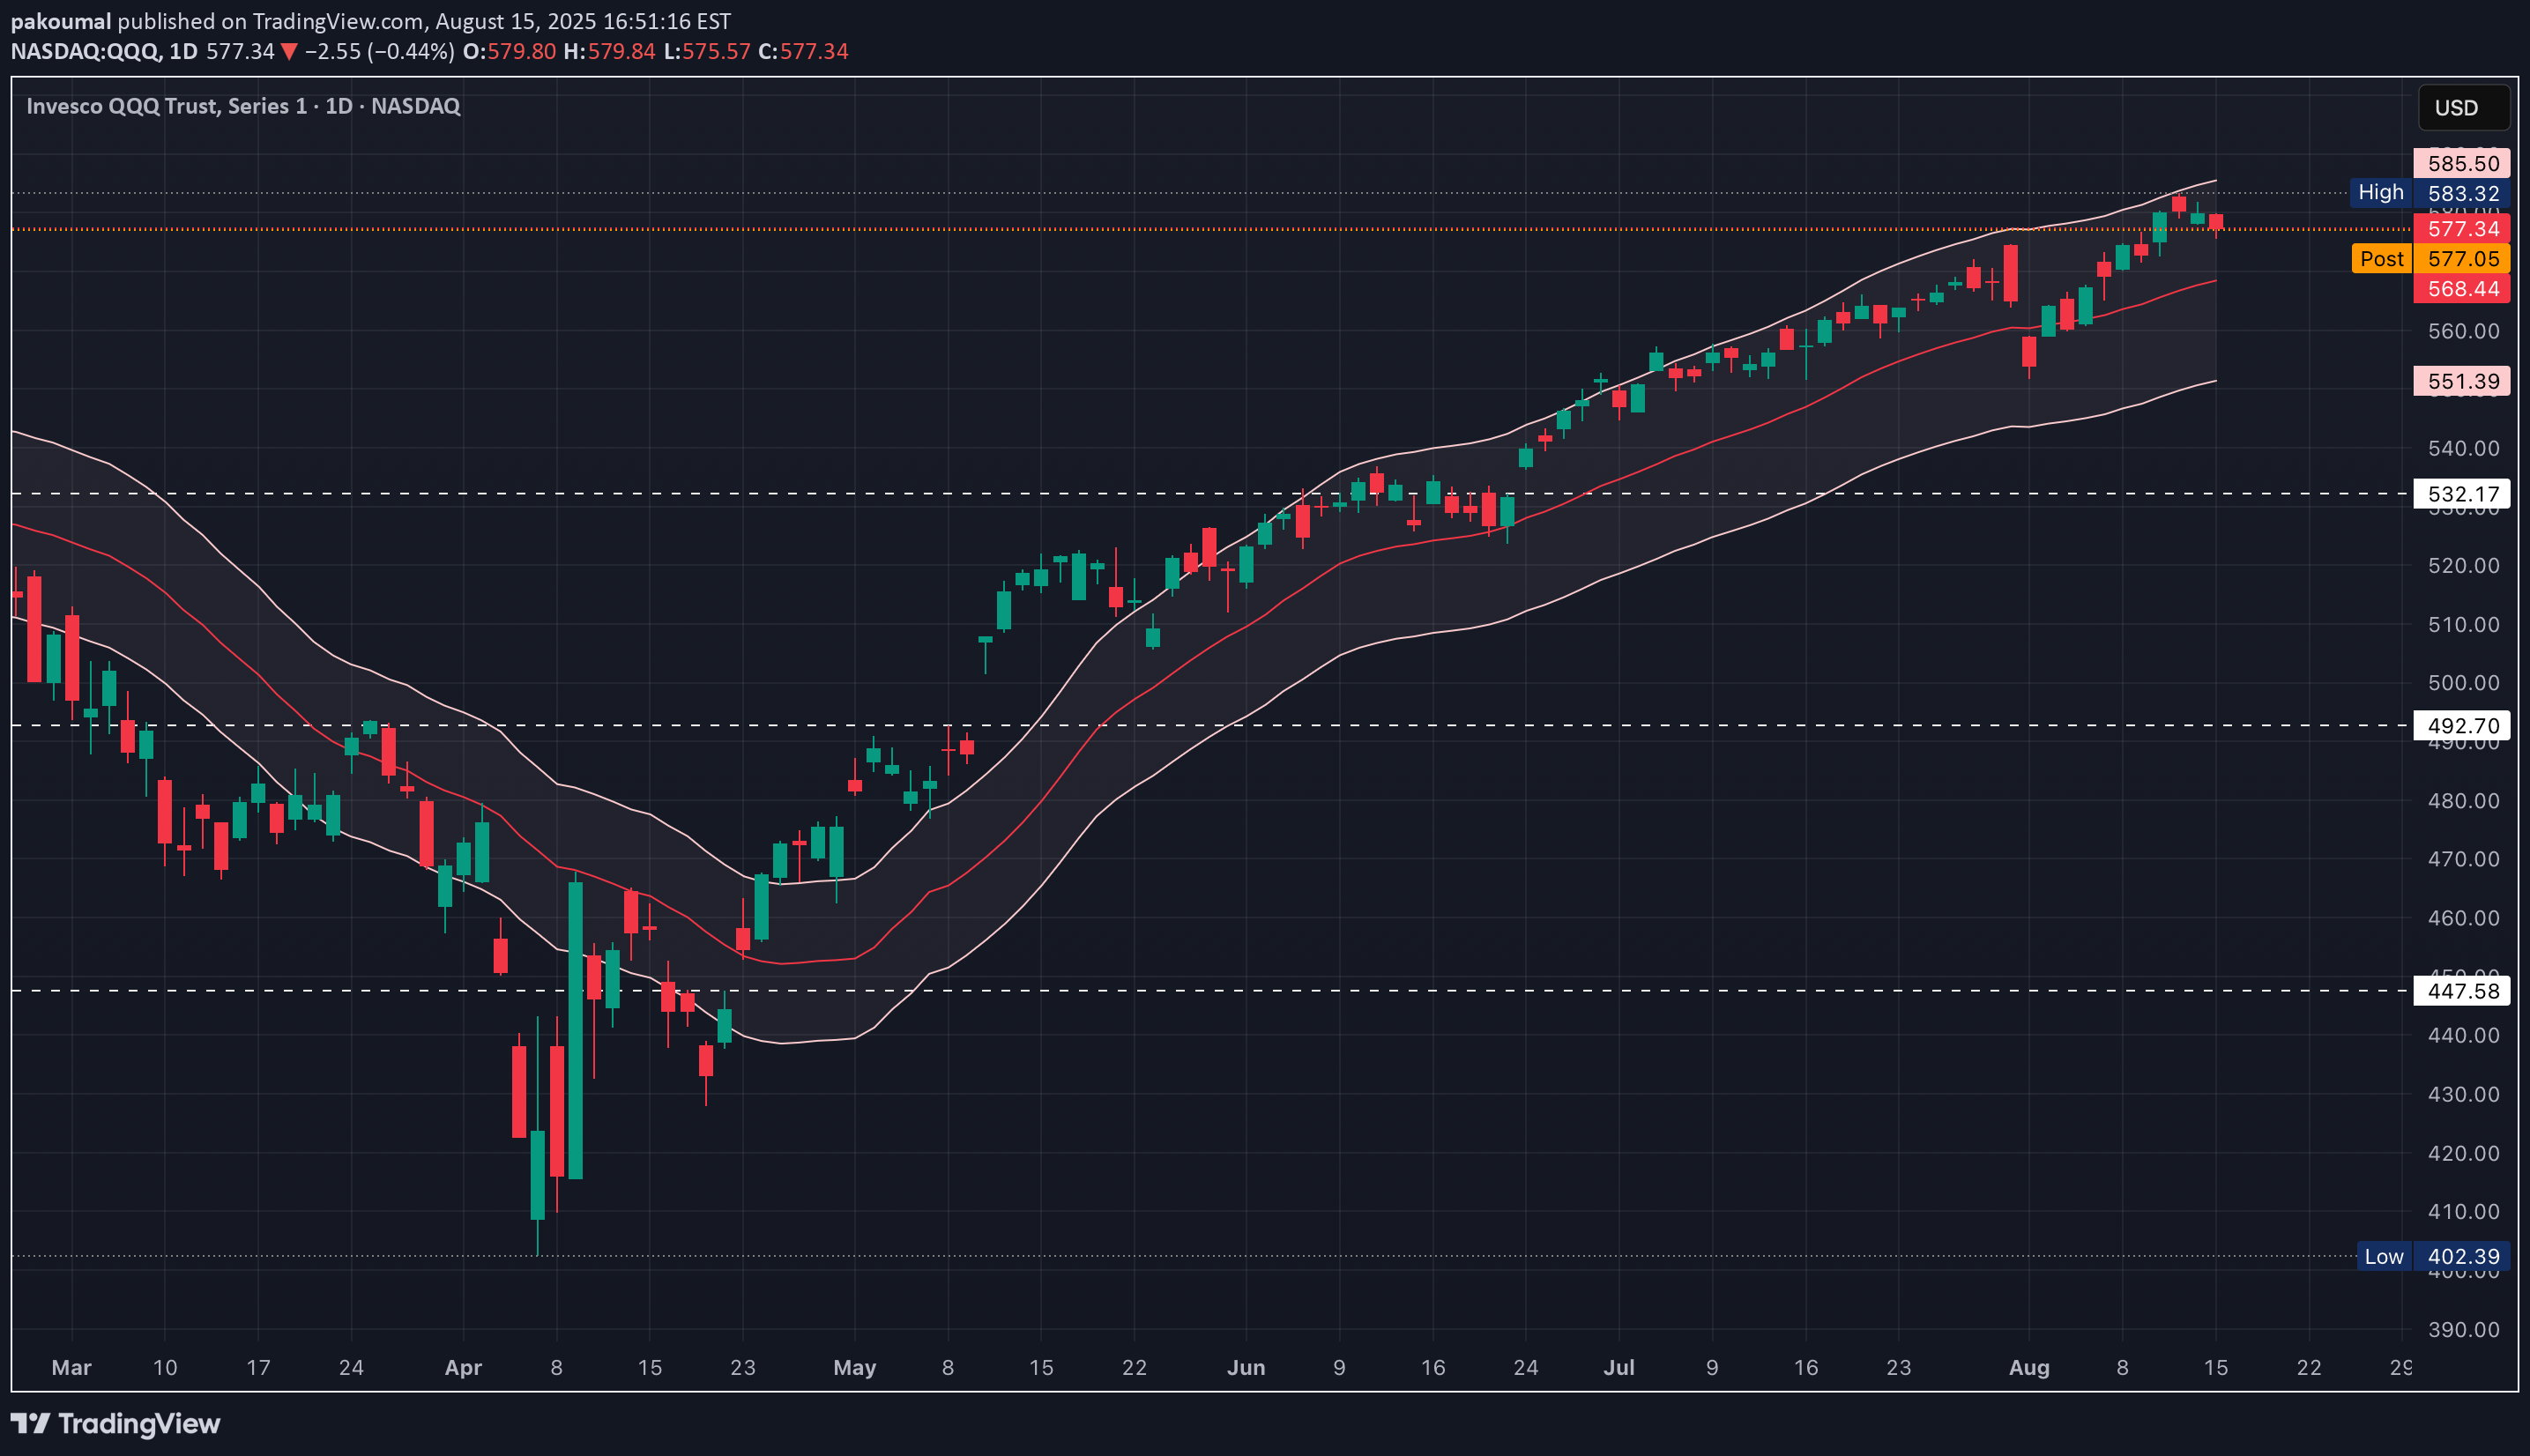Viewport: 2530px width, 1456px height.
Task: Click the 10 date label after Mar
Action: [x=165, y=1367]
